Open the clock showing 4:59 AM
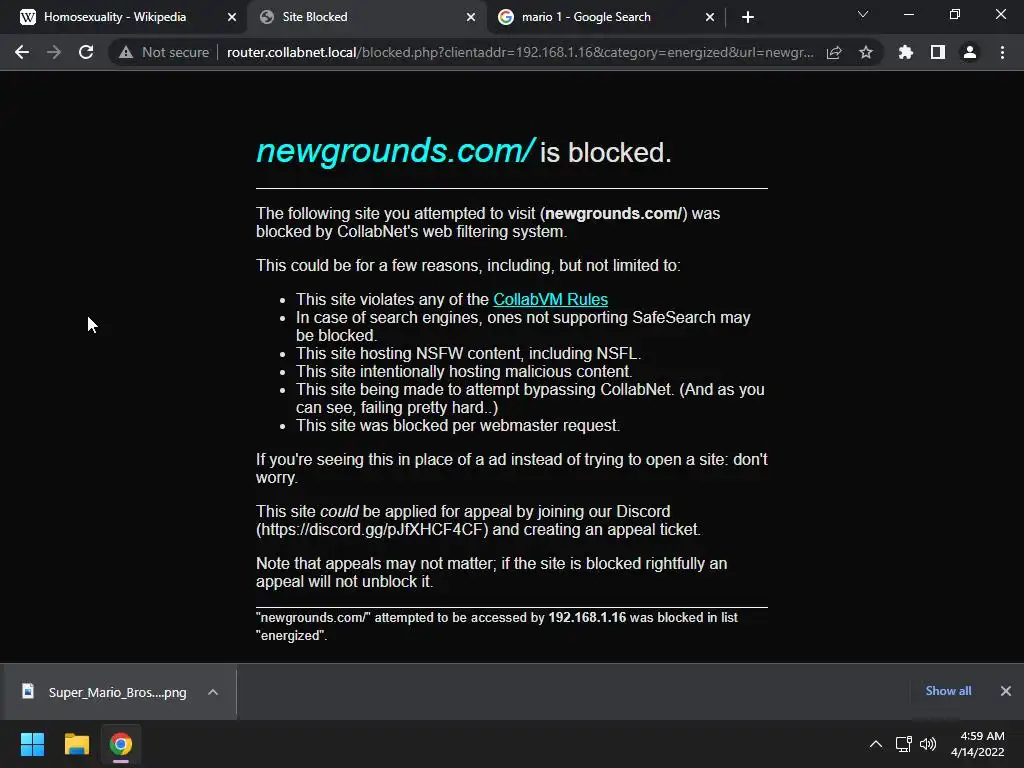Screen dimensions: 1024x768 click(978, 744)
